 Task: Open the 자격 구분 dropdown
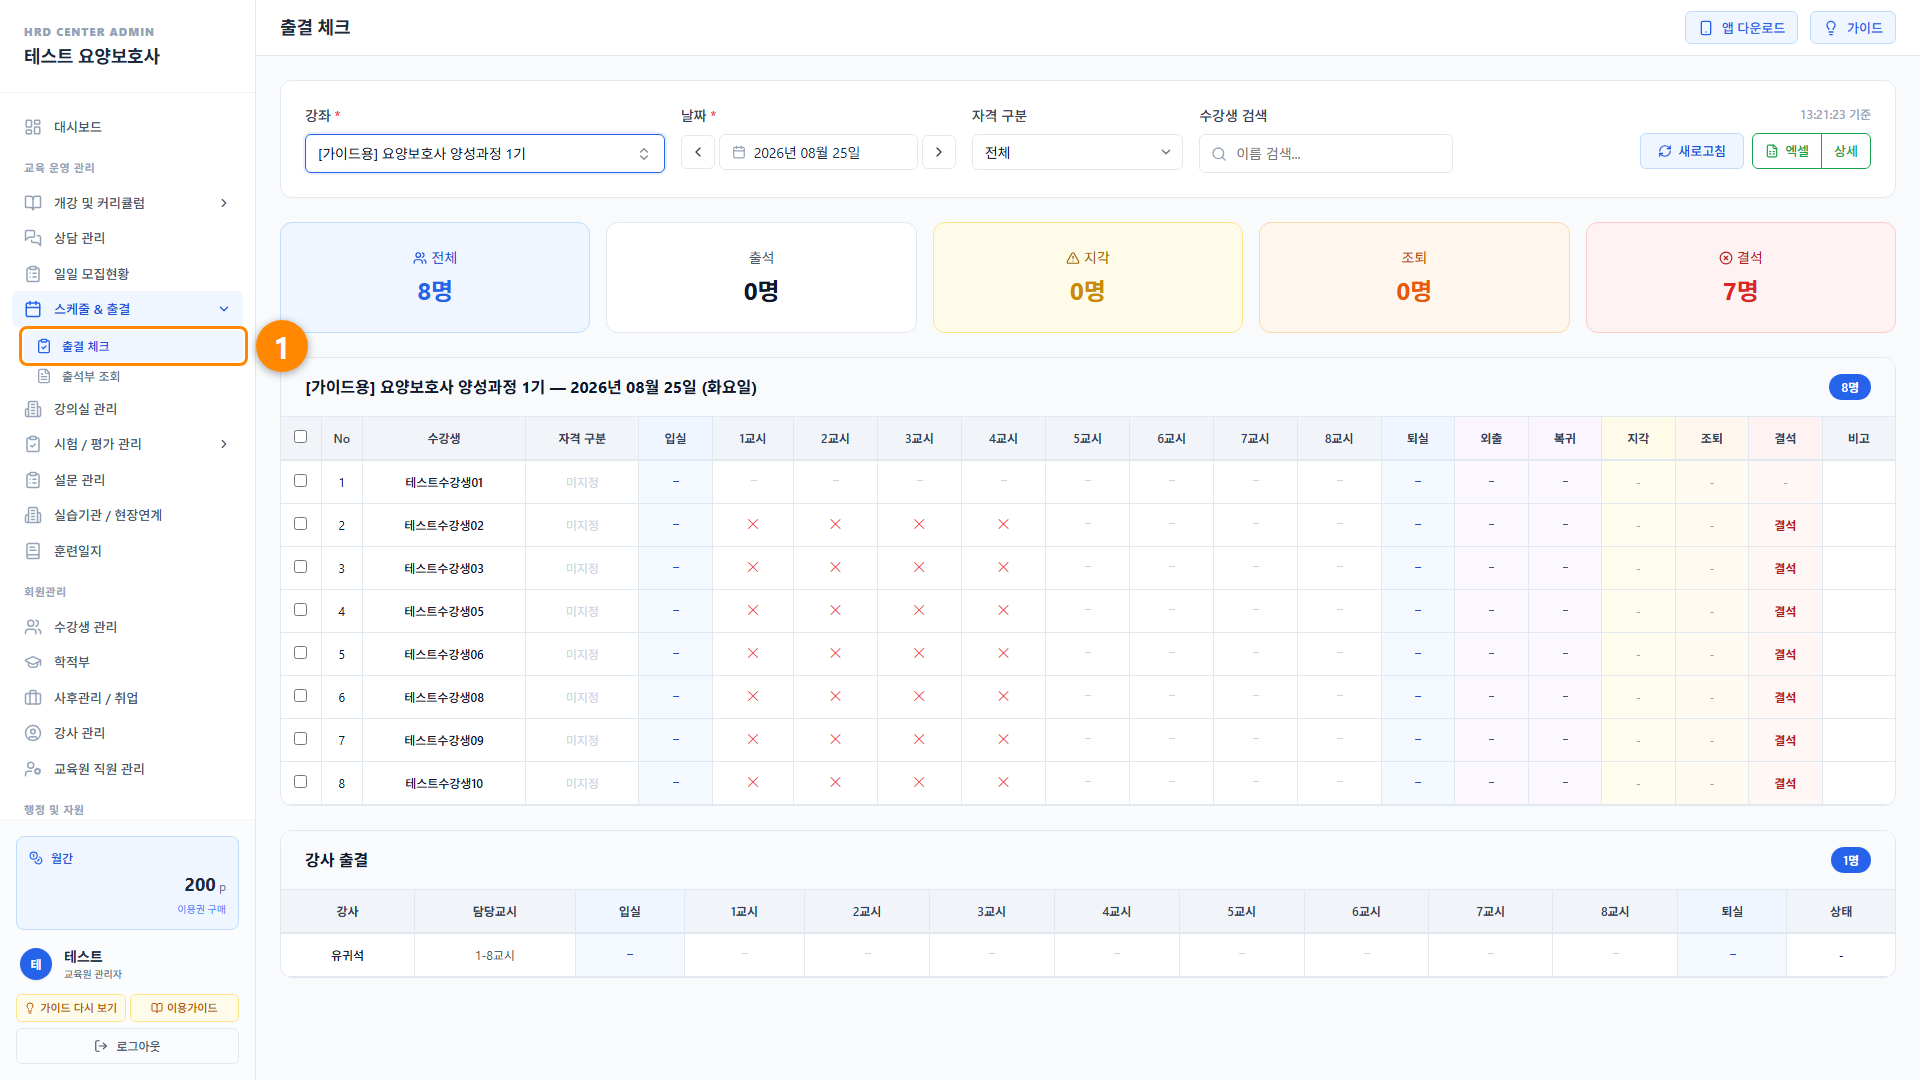click(1077, 152)
